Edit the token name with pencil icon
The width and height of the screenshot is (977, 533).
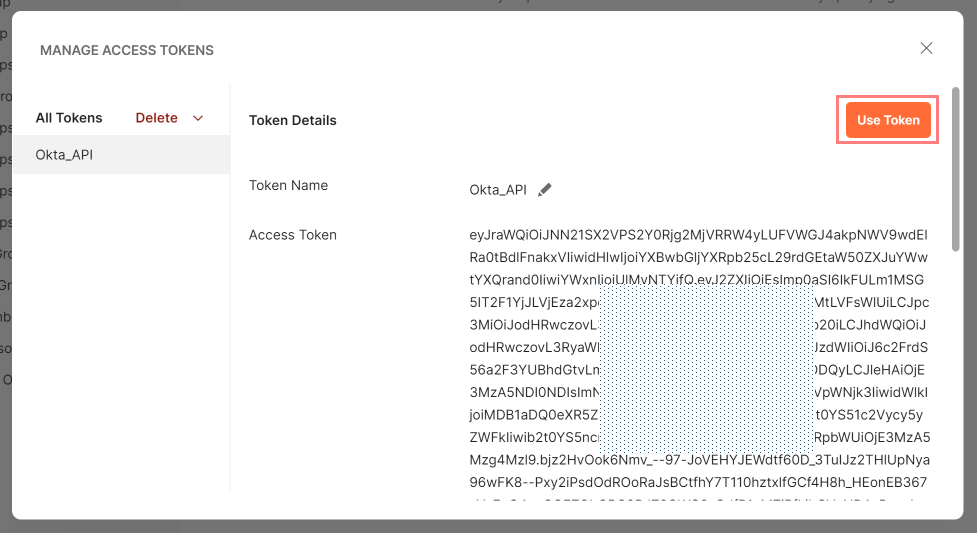tap(545, 190)
